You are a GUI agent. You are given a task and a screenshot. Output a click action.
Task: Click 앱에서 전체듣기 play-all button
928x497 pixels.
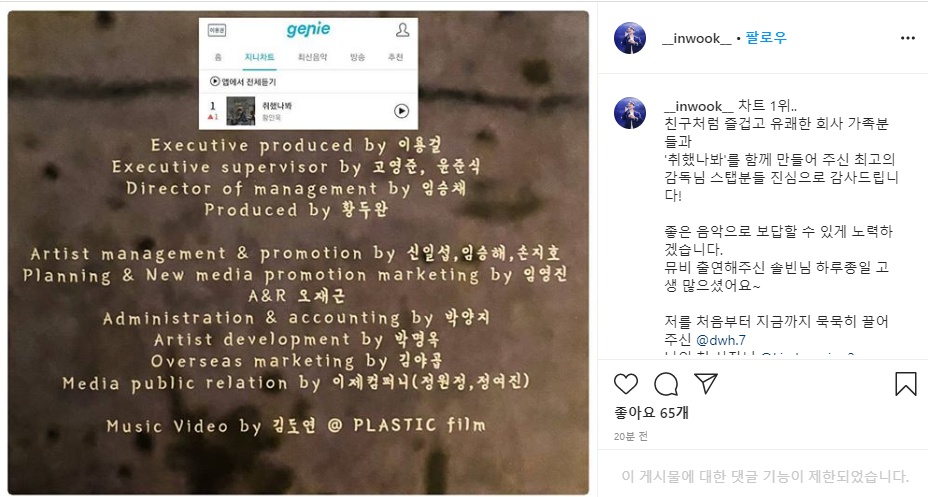click(243, 82)
